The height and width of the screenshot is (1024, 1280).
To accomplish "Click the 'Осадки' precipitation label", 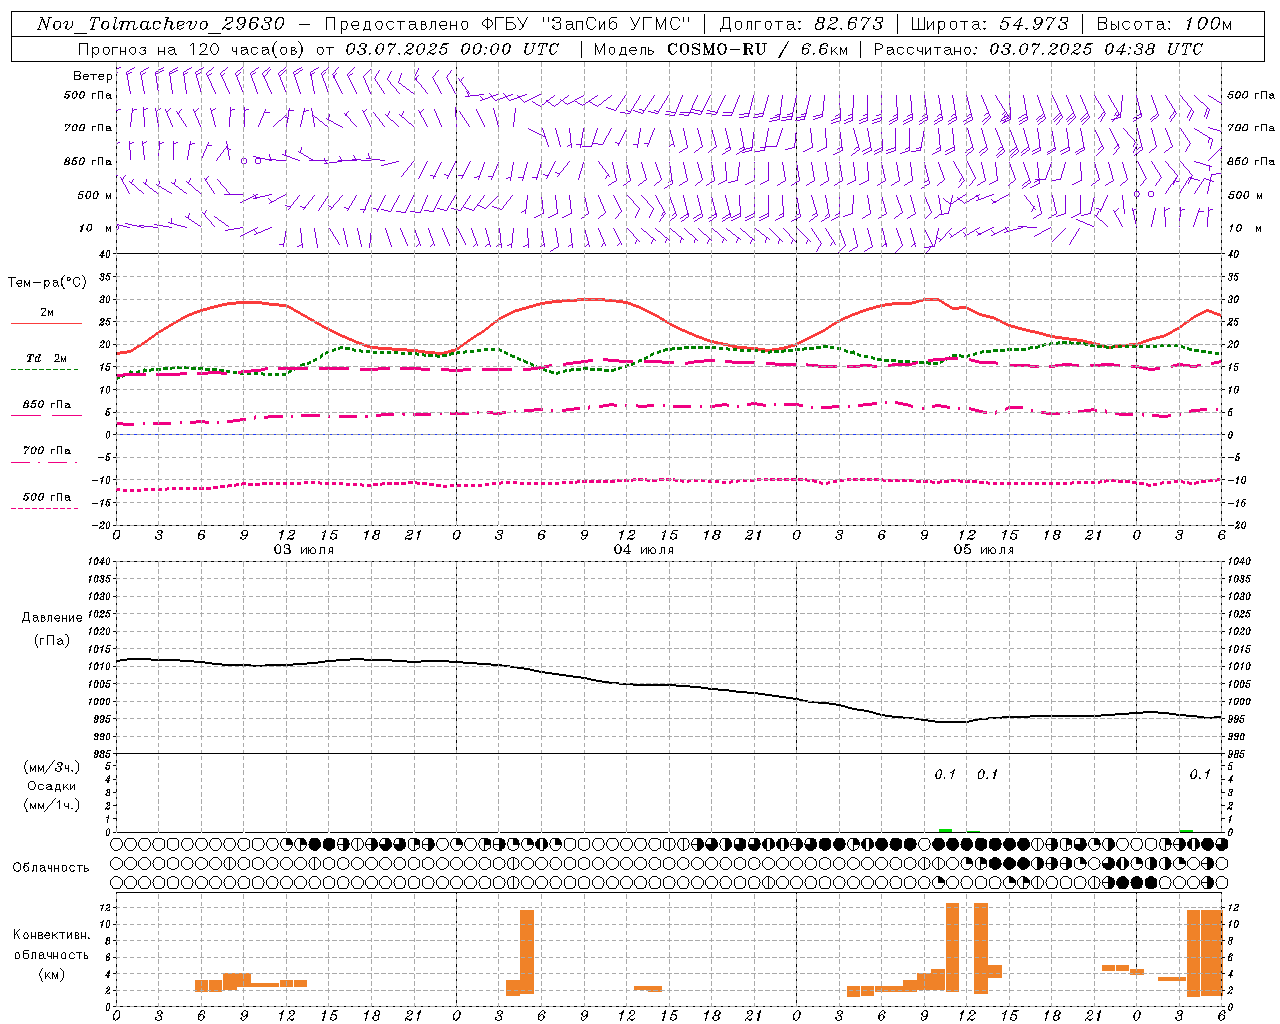I will [52, 786].
